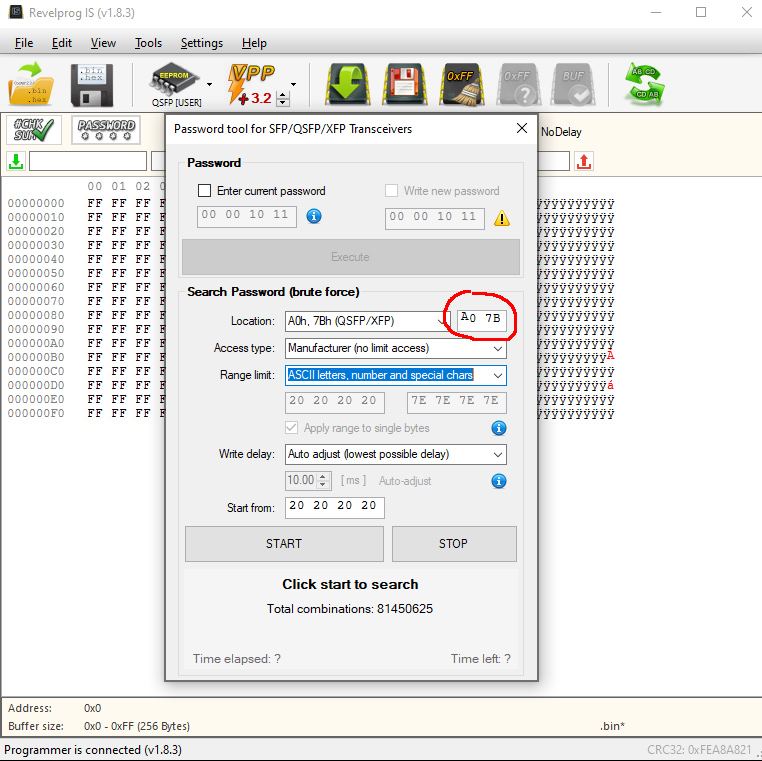Screen dimensions: 762x761
Task: Click the 000000A0 address row label
Action: (36, 343)
